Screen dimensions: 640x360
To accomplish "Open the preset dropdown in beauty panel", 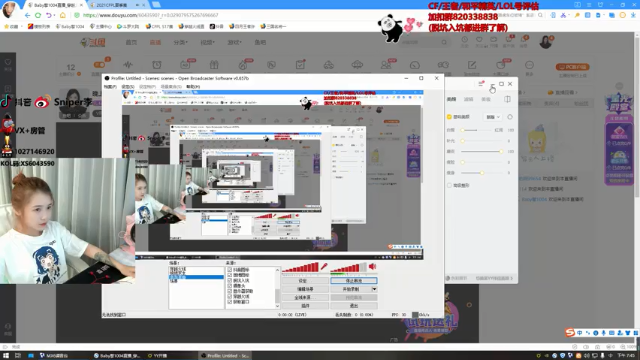I will click(x=493, y=117).
